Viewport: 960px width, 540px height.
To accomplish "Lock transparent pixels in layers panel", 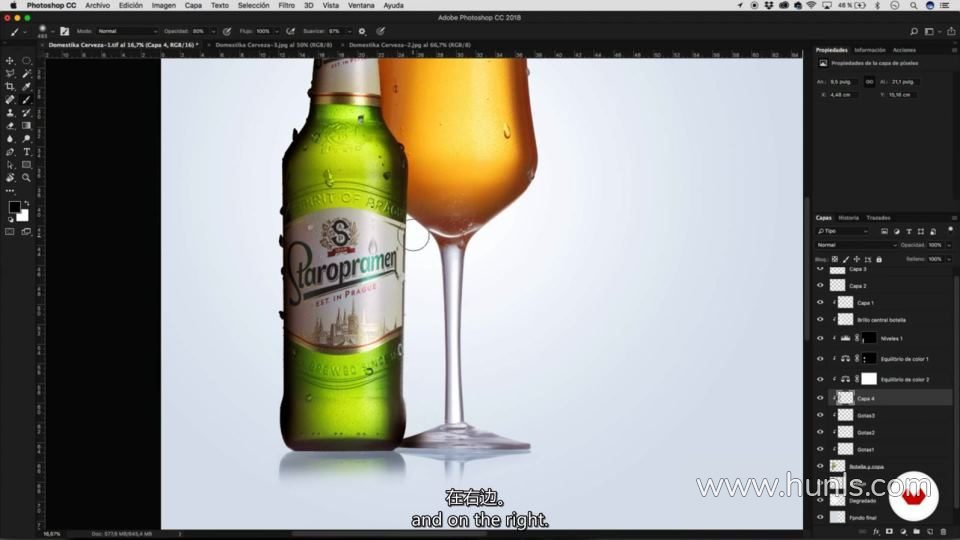I will pos(834,260).
